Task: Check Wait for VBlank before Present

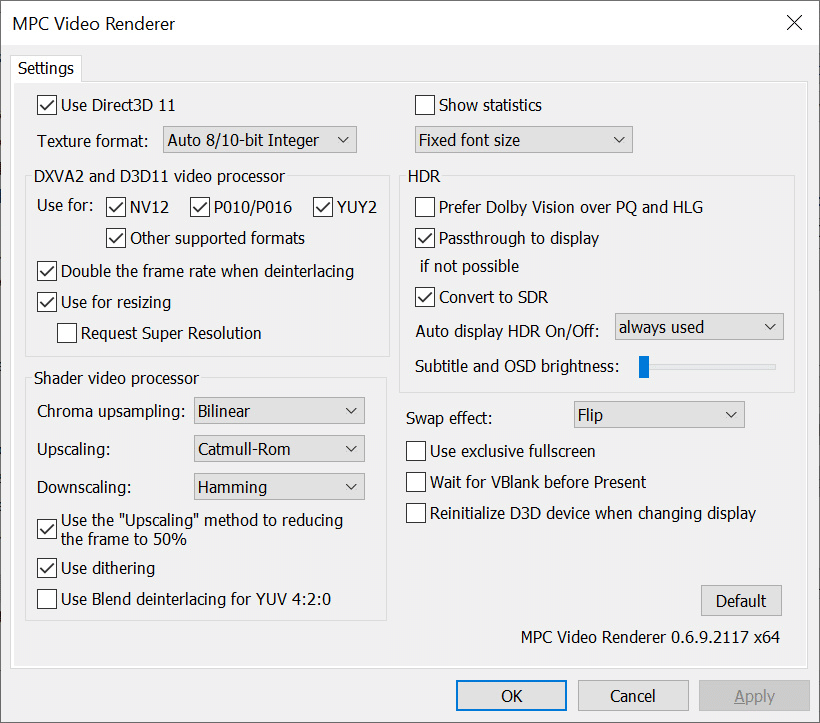Action: click(416, 481)
